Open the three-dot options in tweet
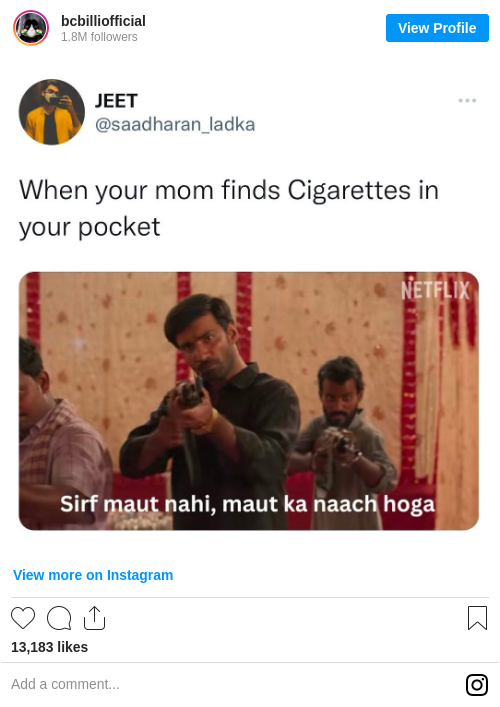Viewport: 500px width, 707px height. coord(467,100)
